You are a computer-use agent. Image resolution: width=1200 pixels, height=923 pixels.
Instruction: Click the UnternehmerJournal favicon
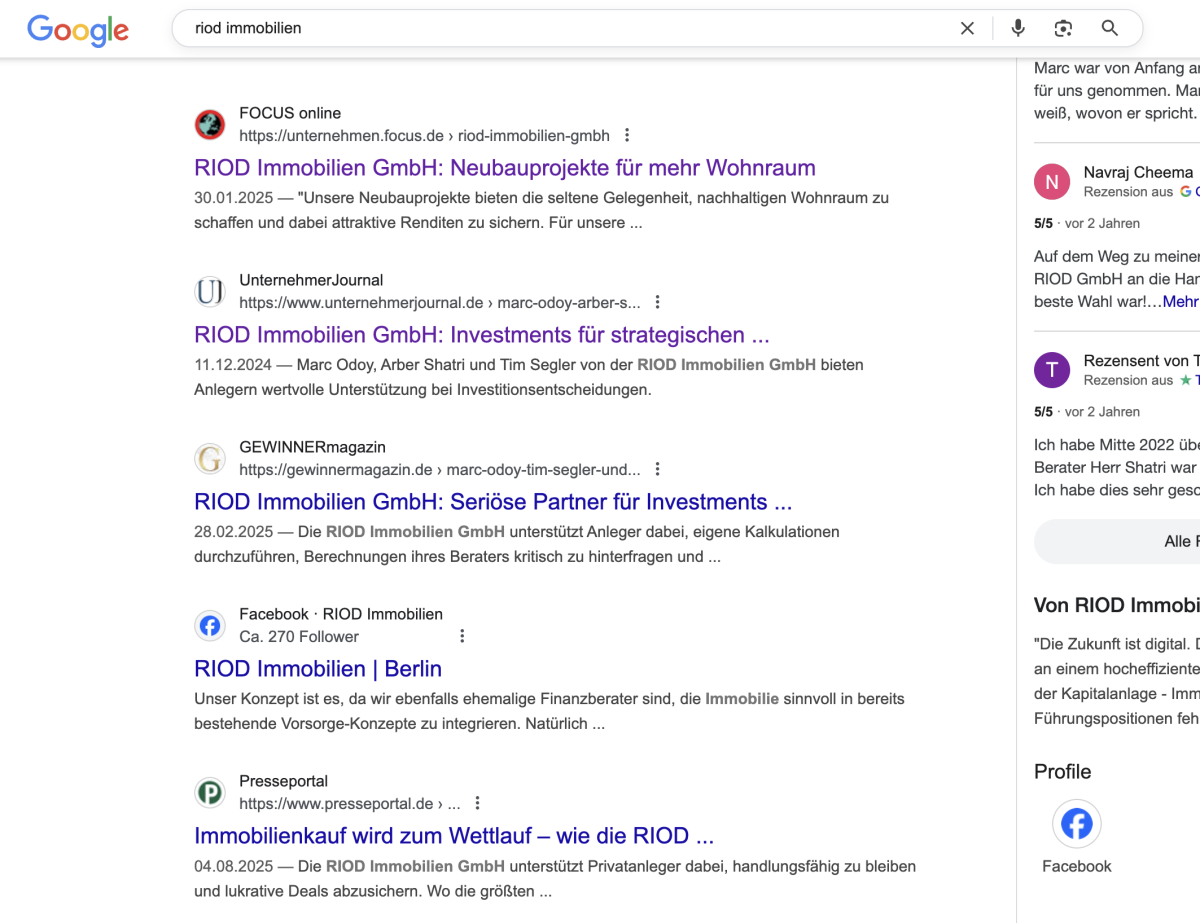coord(210,291)
